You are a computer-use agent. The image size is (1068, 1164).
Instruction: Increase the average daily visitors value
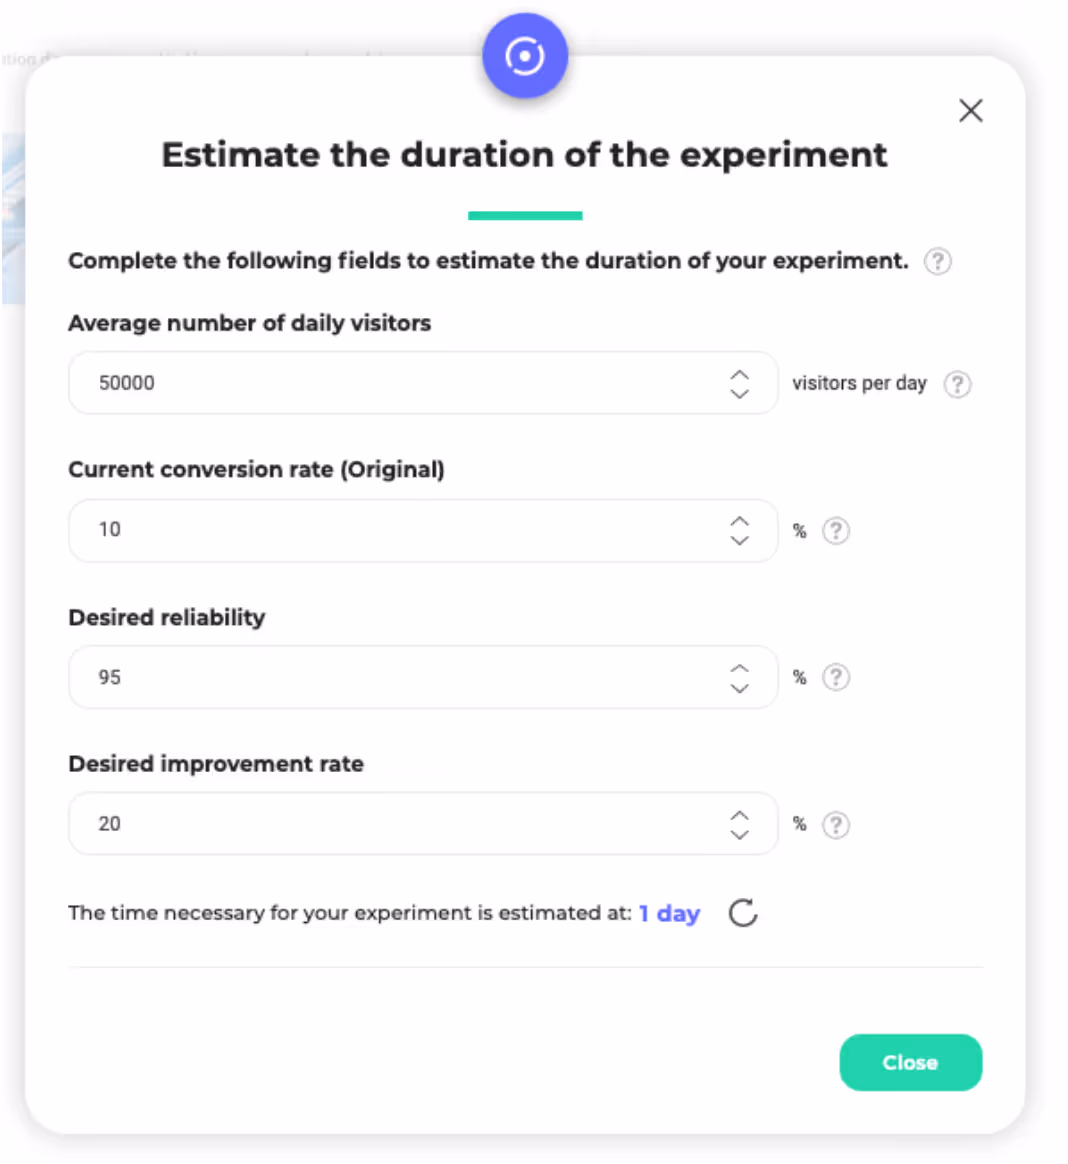pyautogui.click(x=739, y=374)
